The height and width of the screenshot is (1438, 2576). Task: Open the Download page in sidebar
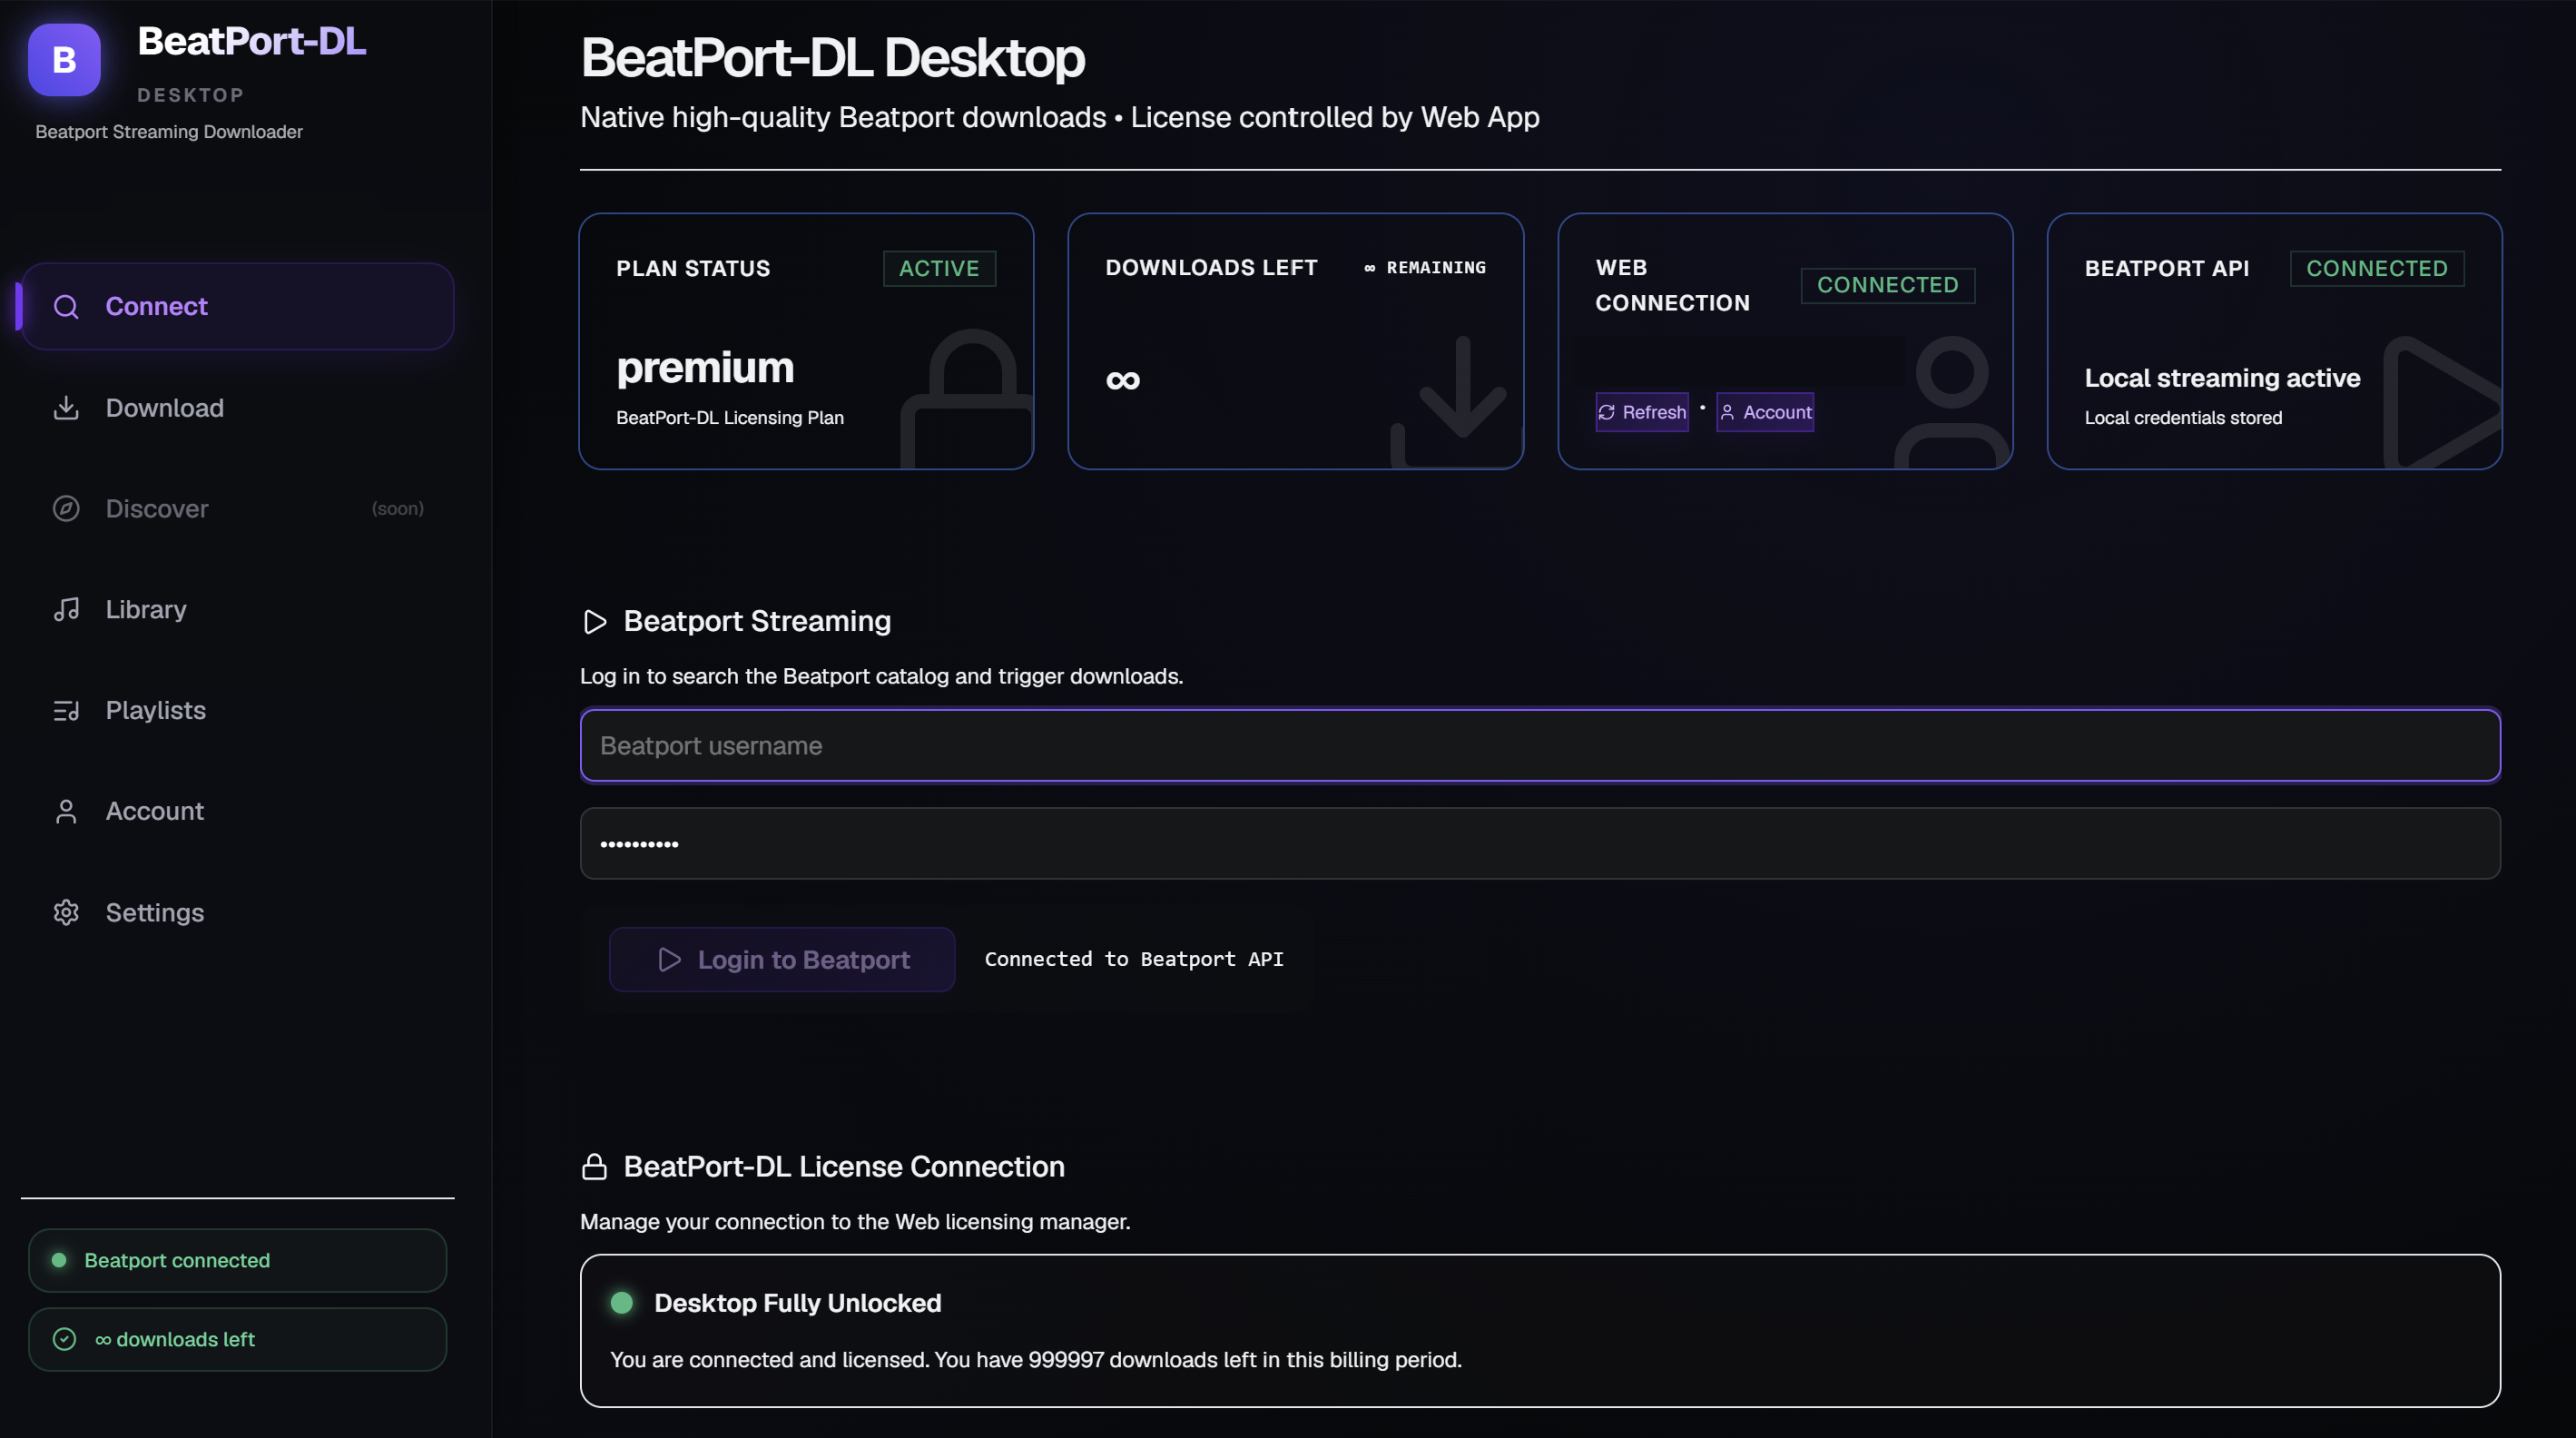[x=238, y=408]
